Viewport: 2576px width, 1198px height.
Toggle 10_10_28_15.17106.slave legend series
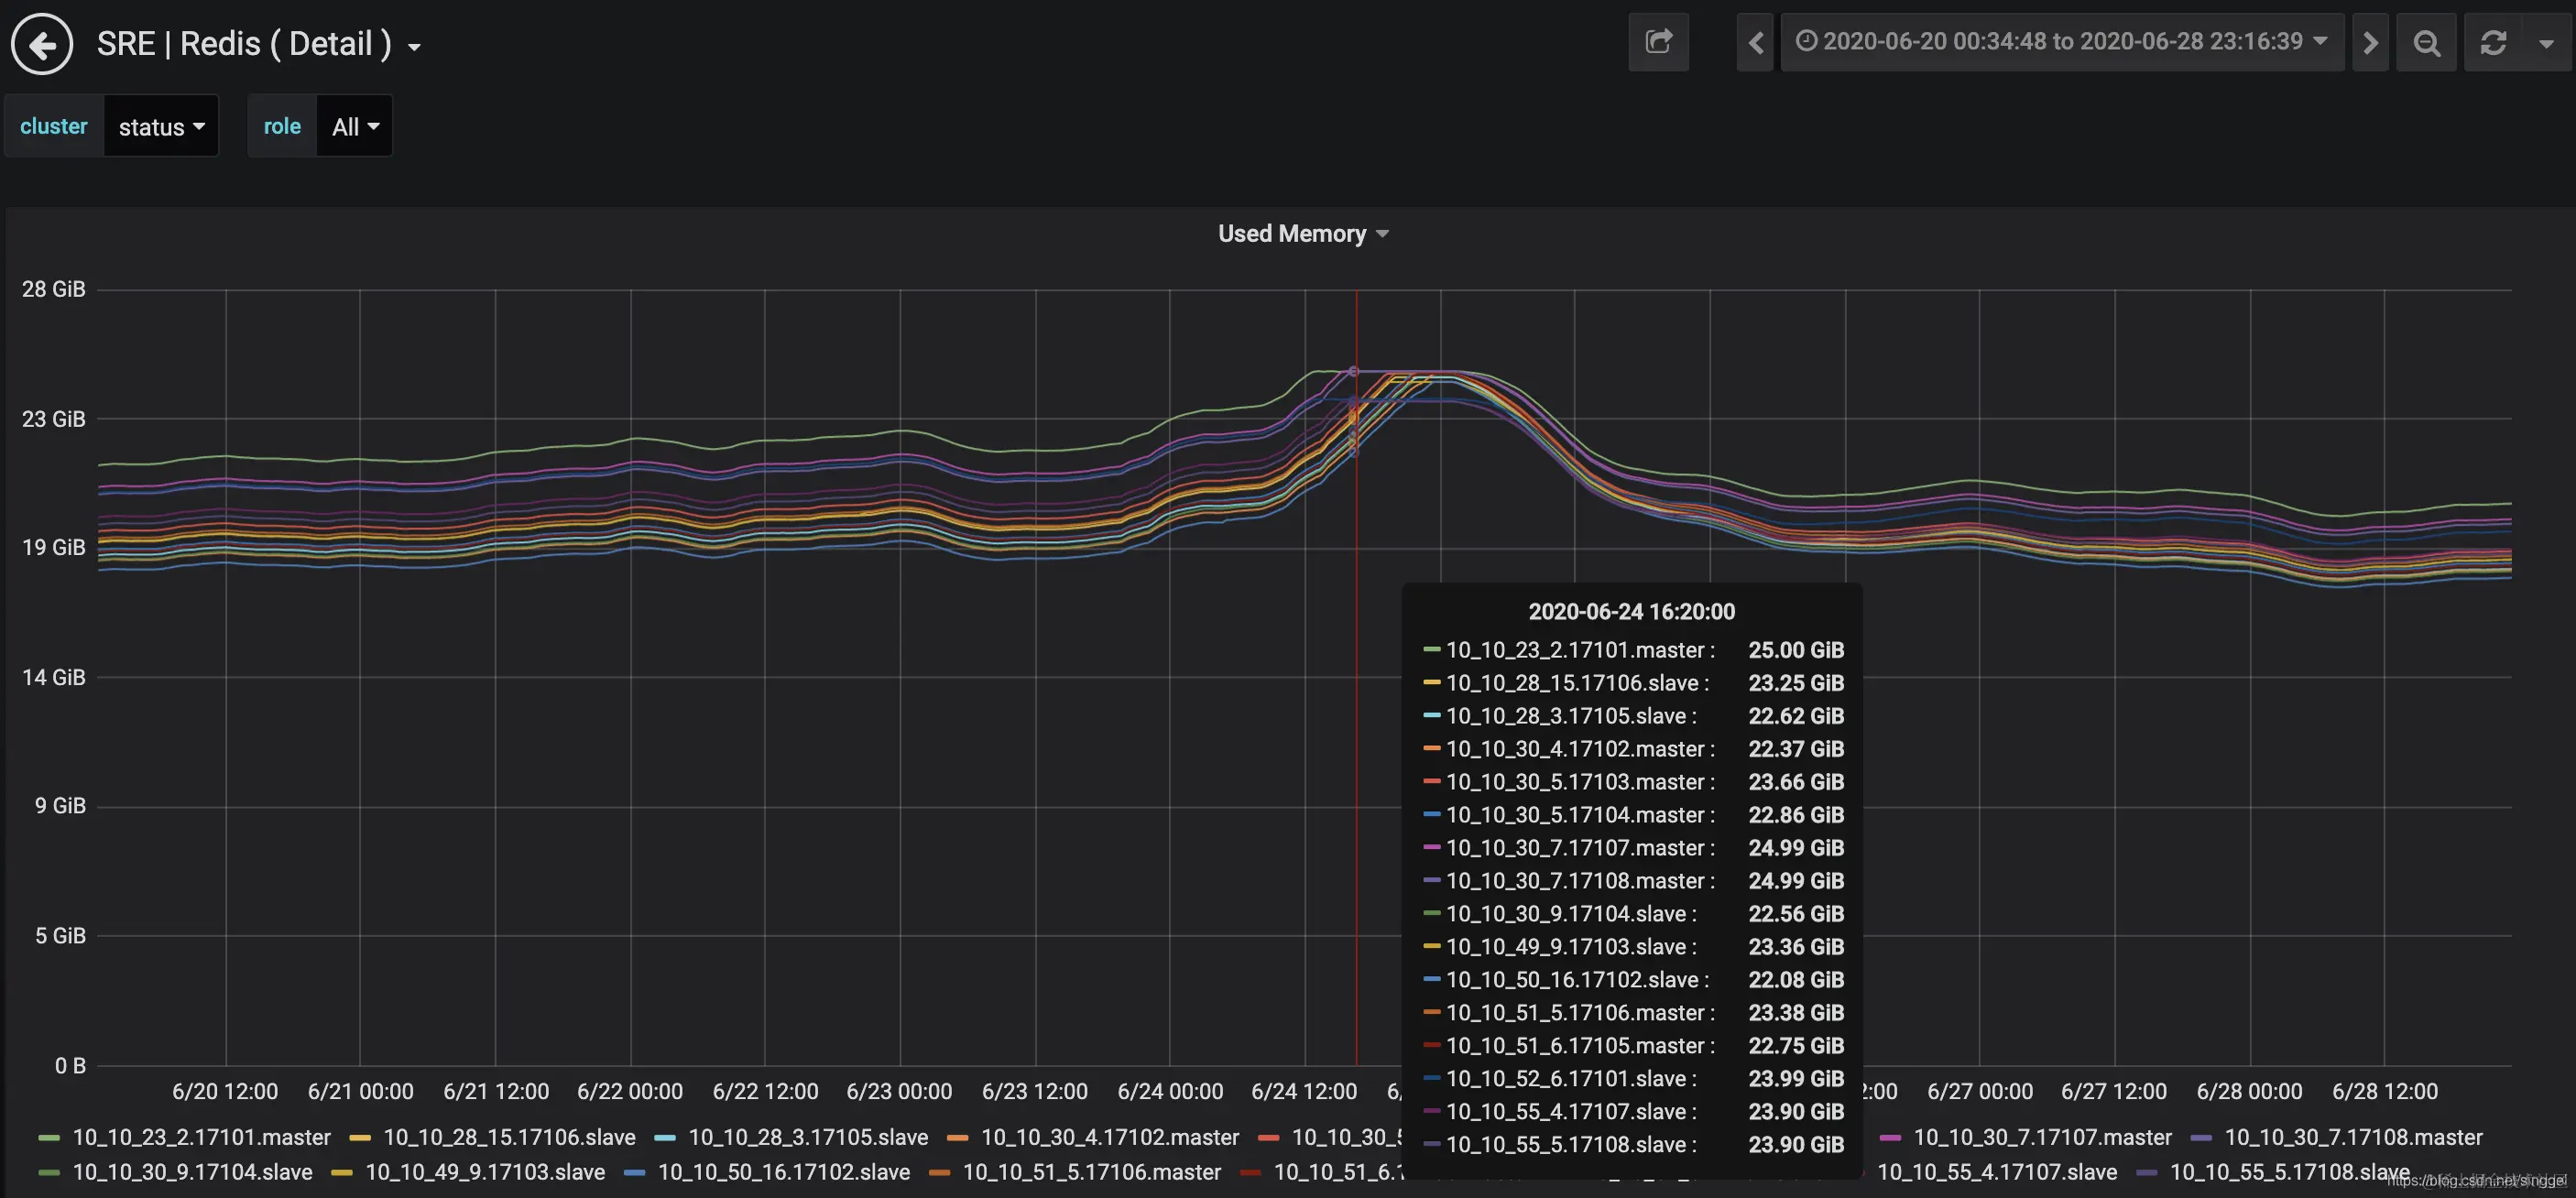click(508, 1137)
